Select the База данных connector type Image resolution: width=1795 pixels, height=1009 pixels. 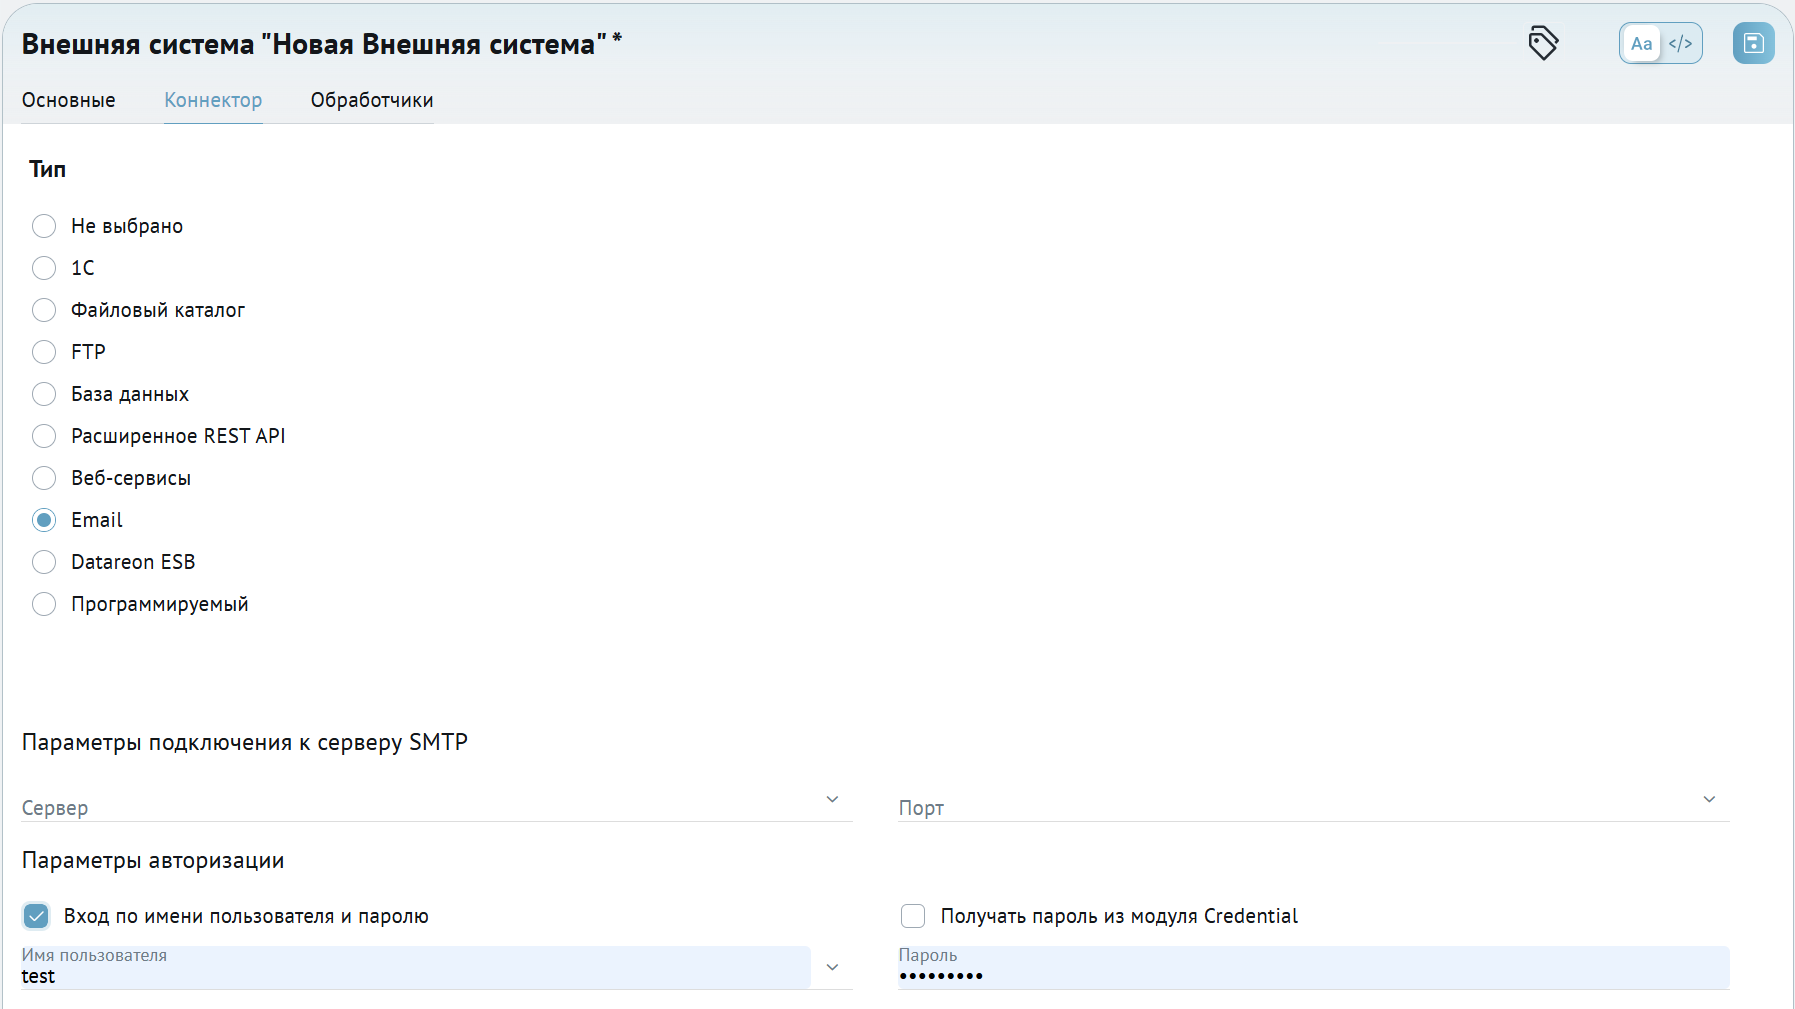[44, 394]
